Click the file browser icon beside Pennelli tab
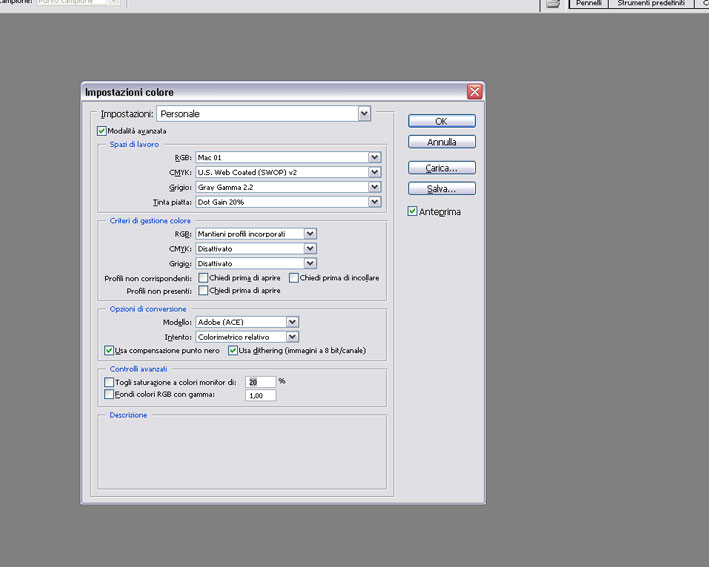This screenshot has height=567, width=709. (x=552, y=5)
